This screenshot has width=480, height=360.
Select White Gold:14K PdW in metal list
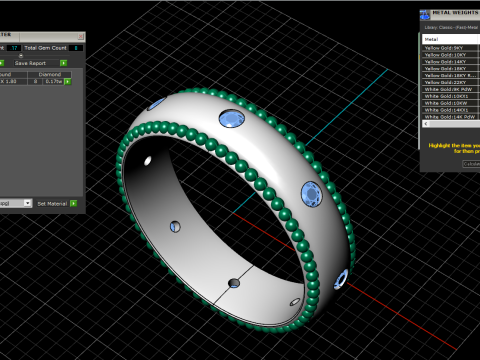click(x=451, y=117)
